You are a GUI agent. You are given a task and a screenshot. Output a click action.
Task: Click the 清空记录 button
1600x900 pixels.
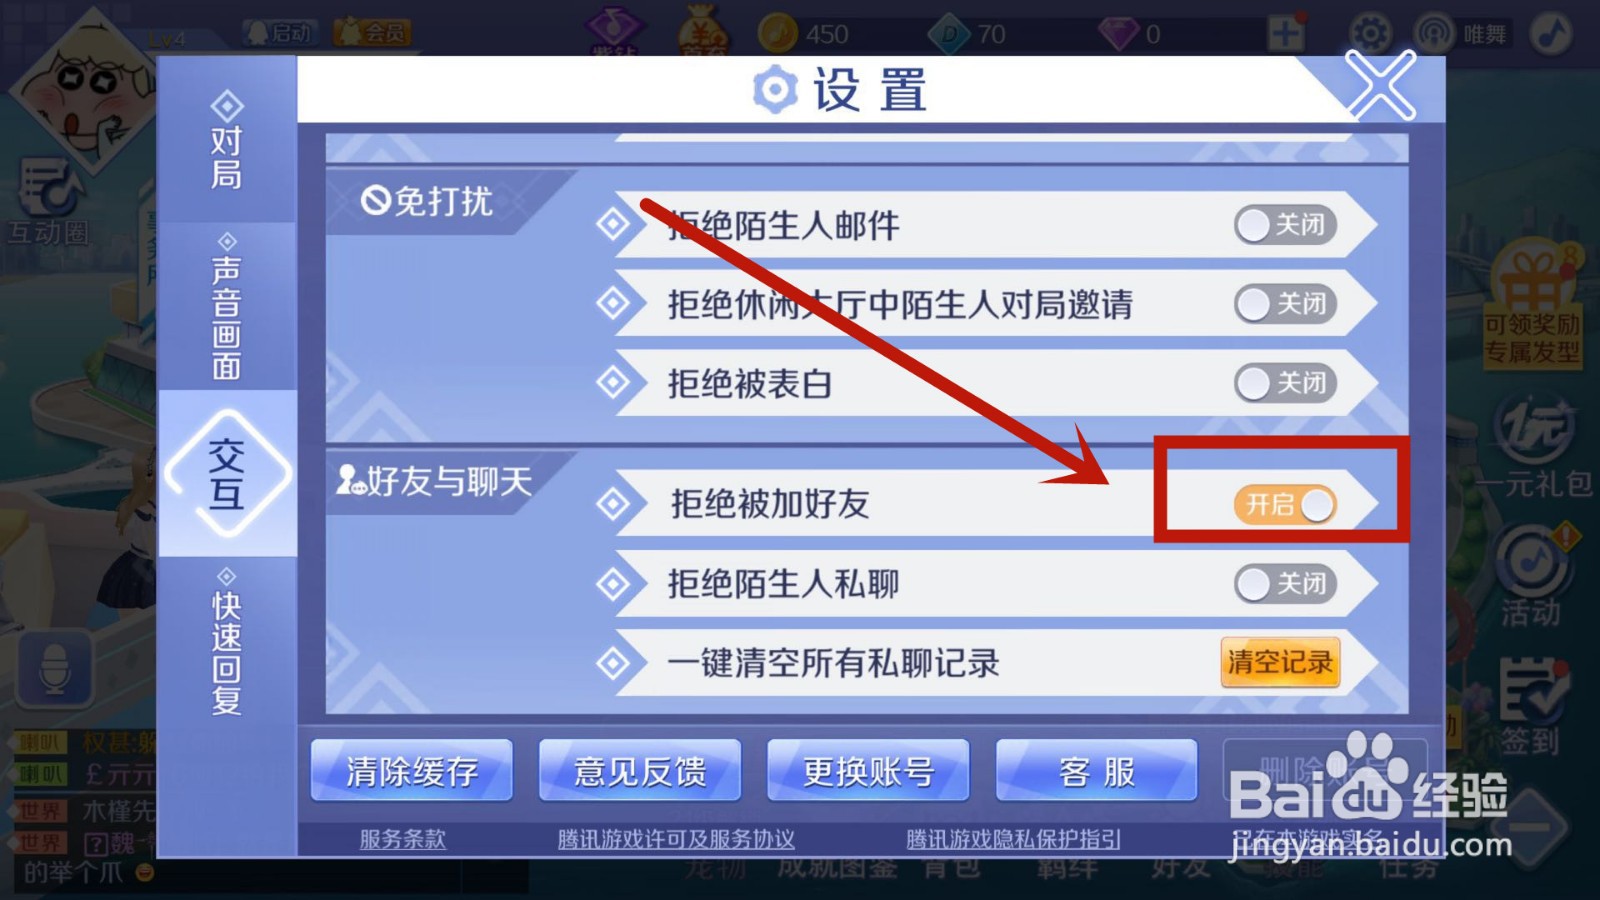(1280, 662)
